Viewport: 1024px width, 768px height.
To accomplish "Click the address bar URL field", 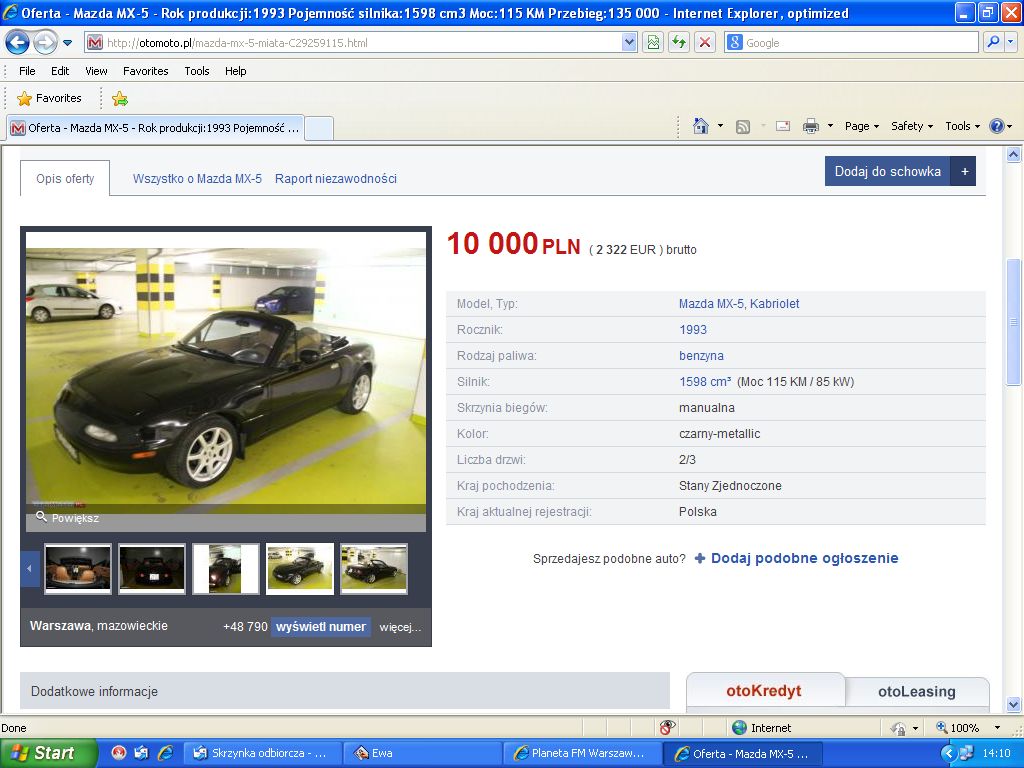I will pyautogui.click(x=353, y=43).
